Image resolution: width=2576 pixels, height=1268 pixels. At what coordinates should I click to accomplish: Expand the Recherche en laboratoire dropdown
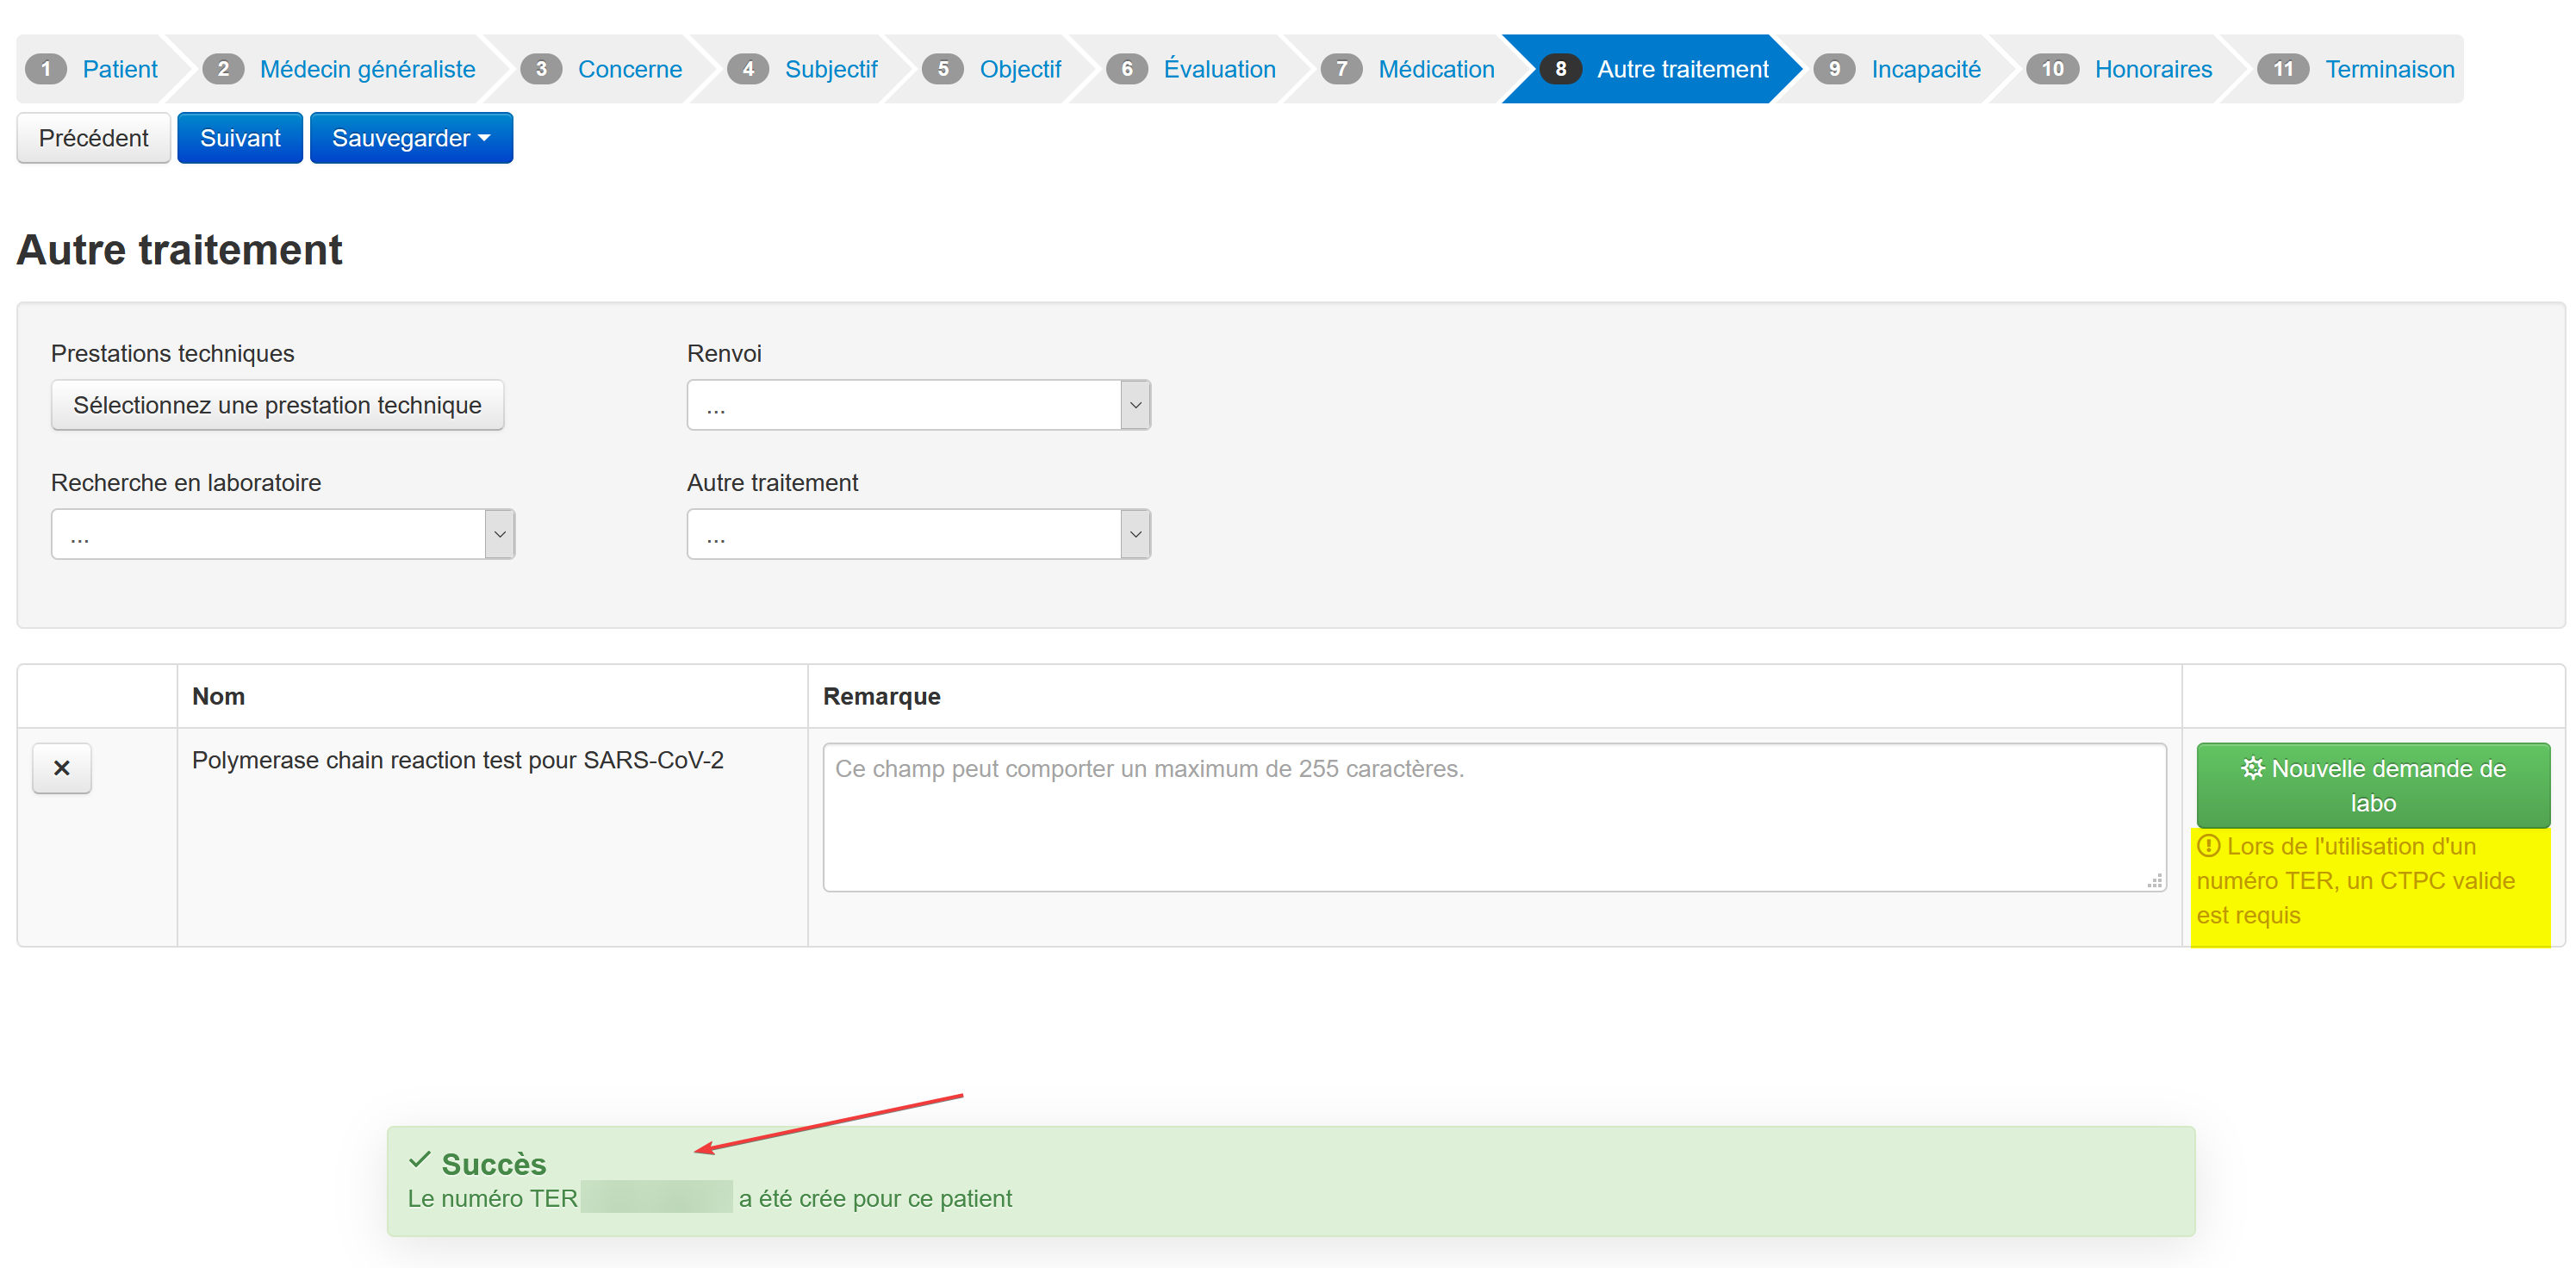pyautogui.click(x=282, y=534)
